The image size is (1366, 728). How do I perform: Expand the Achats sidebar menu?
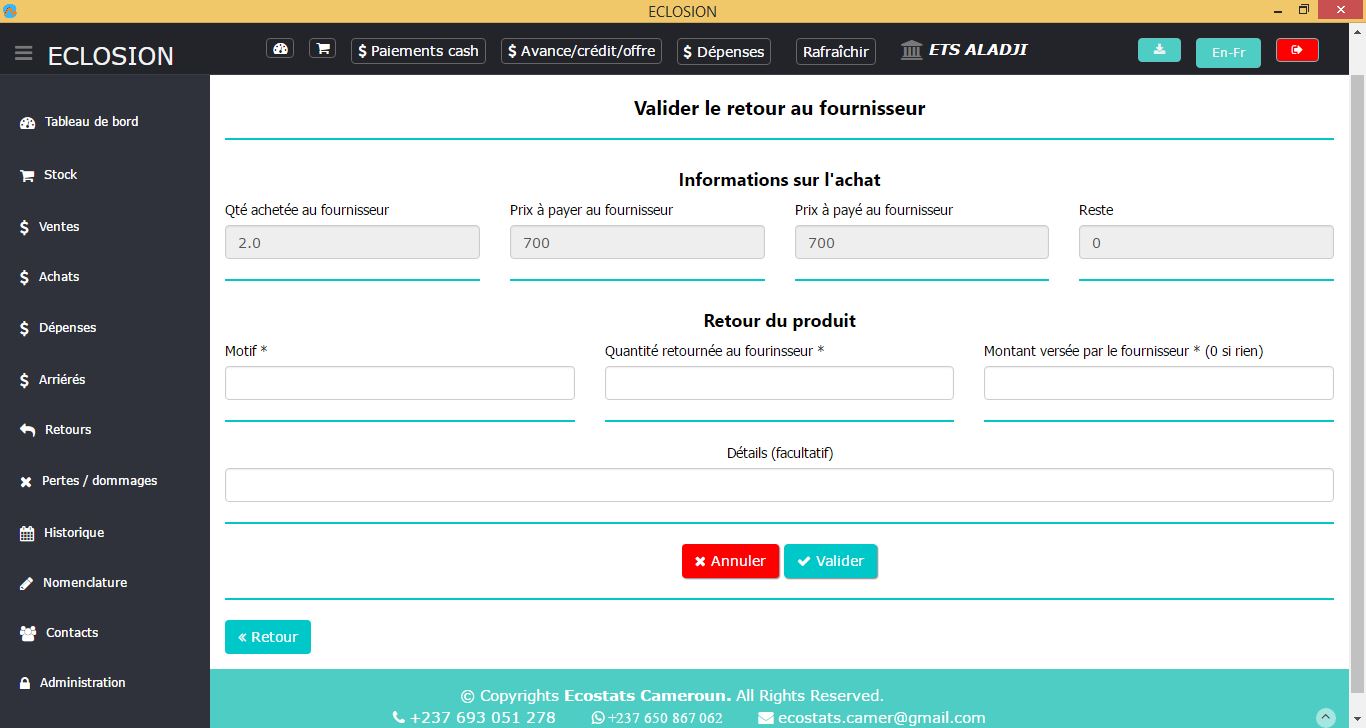tap(58, 277)
